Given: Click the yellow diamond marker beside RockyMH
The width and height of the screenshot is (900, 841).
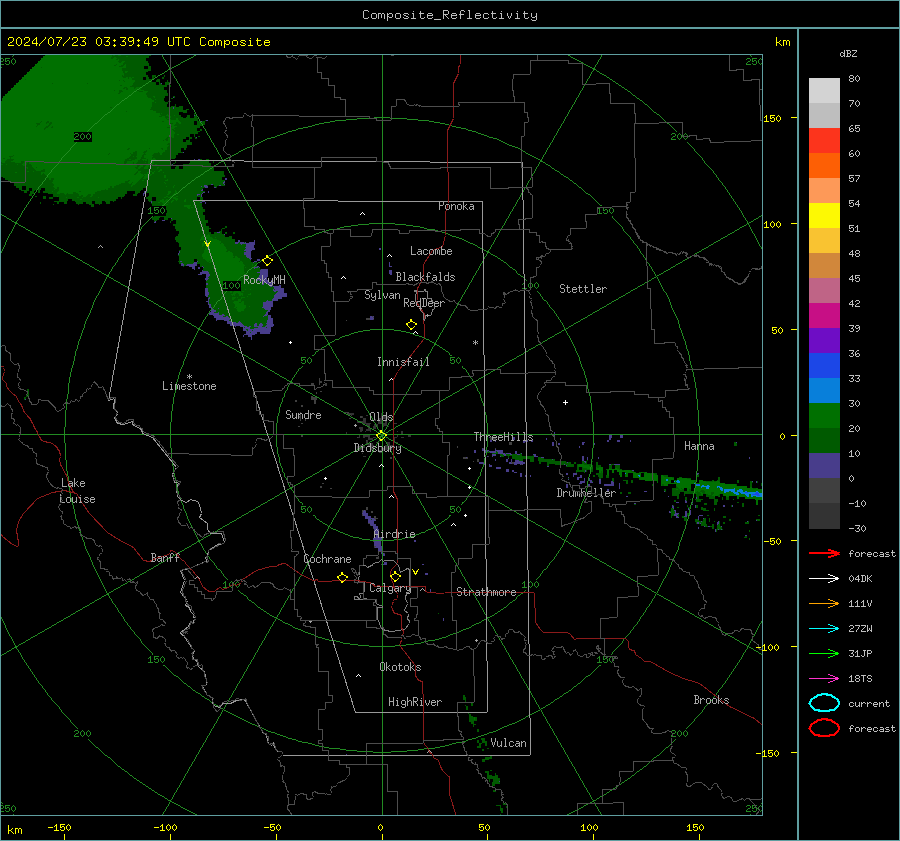Looking at the screenshot, I should 267,261.
